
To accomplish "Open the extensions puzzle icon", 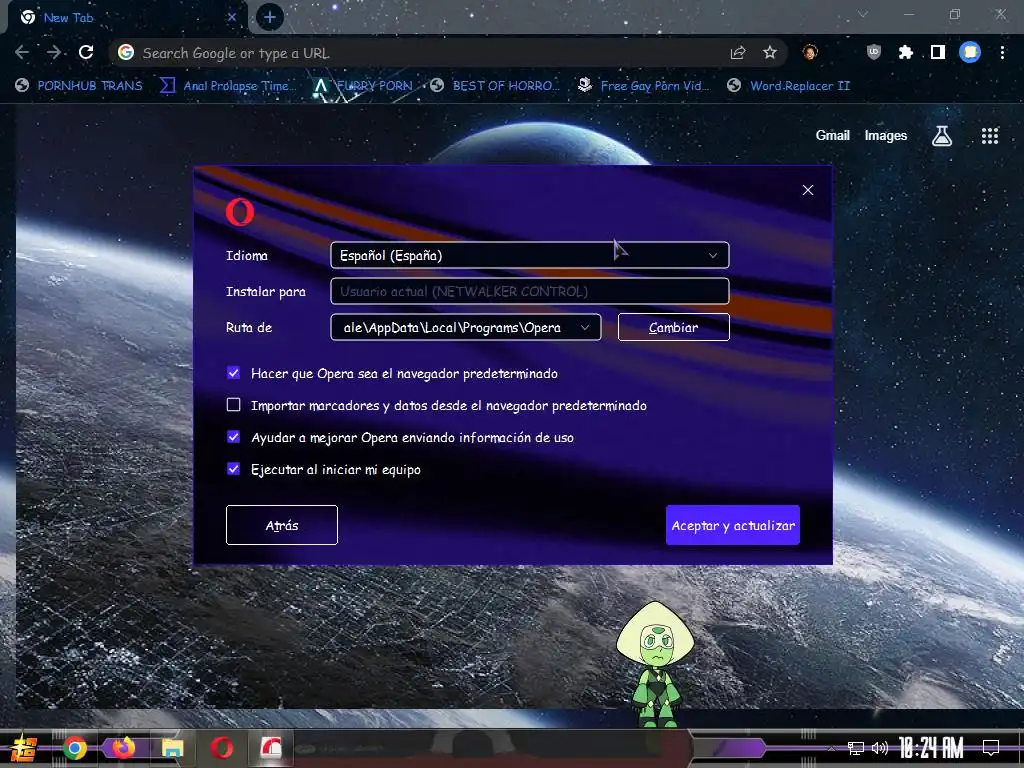I will coord(906,52).
